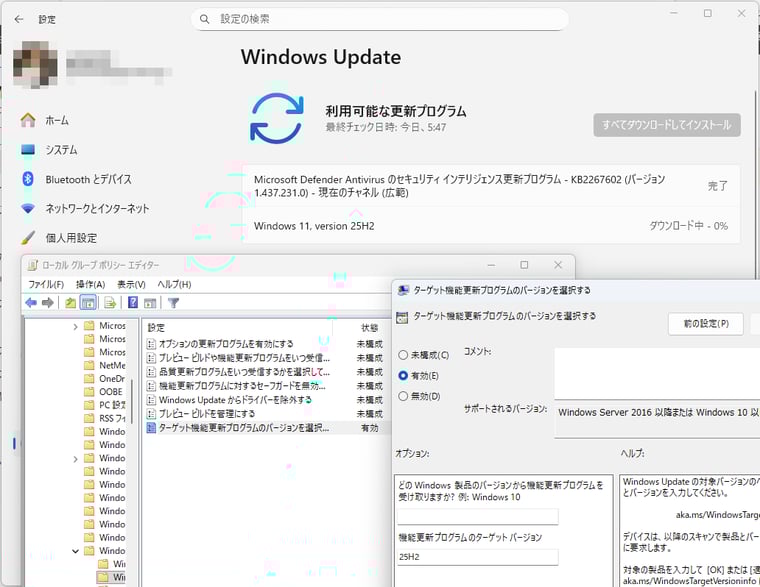Open the 操作(A) menu
The image size is (760, 587).
click(91, 285)
